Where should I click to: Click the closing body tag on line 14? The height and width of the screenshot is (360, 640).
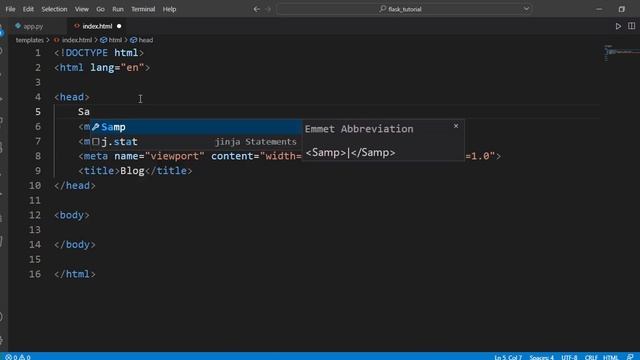[x=75, y=244]
